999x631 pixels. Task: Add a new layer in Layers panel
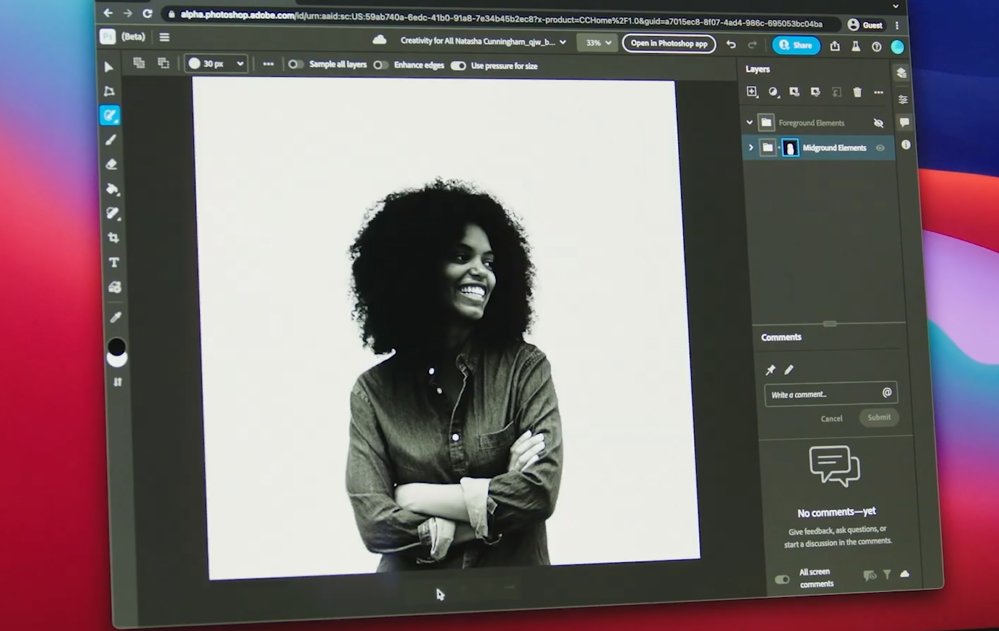pyautogui.click(x=752, y=92)
